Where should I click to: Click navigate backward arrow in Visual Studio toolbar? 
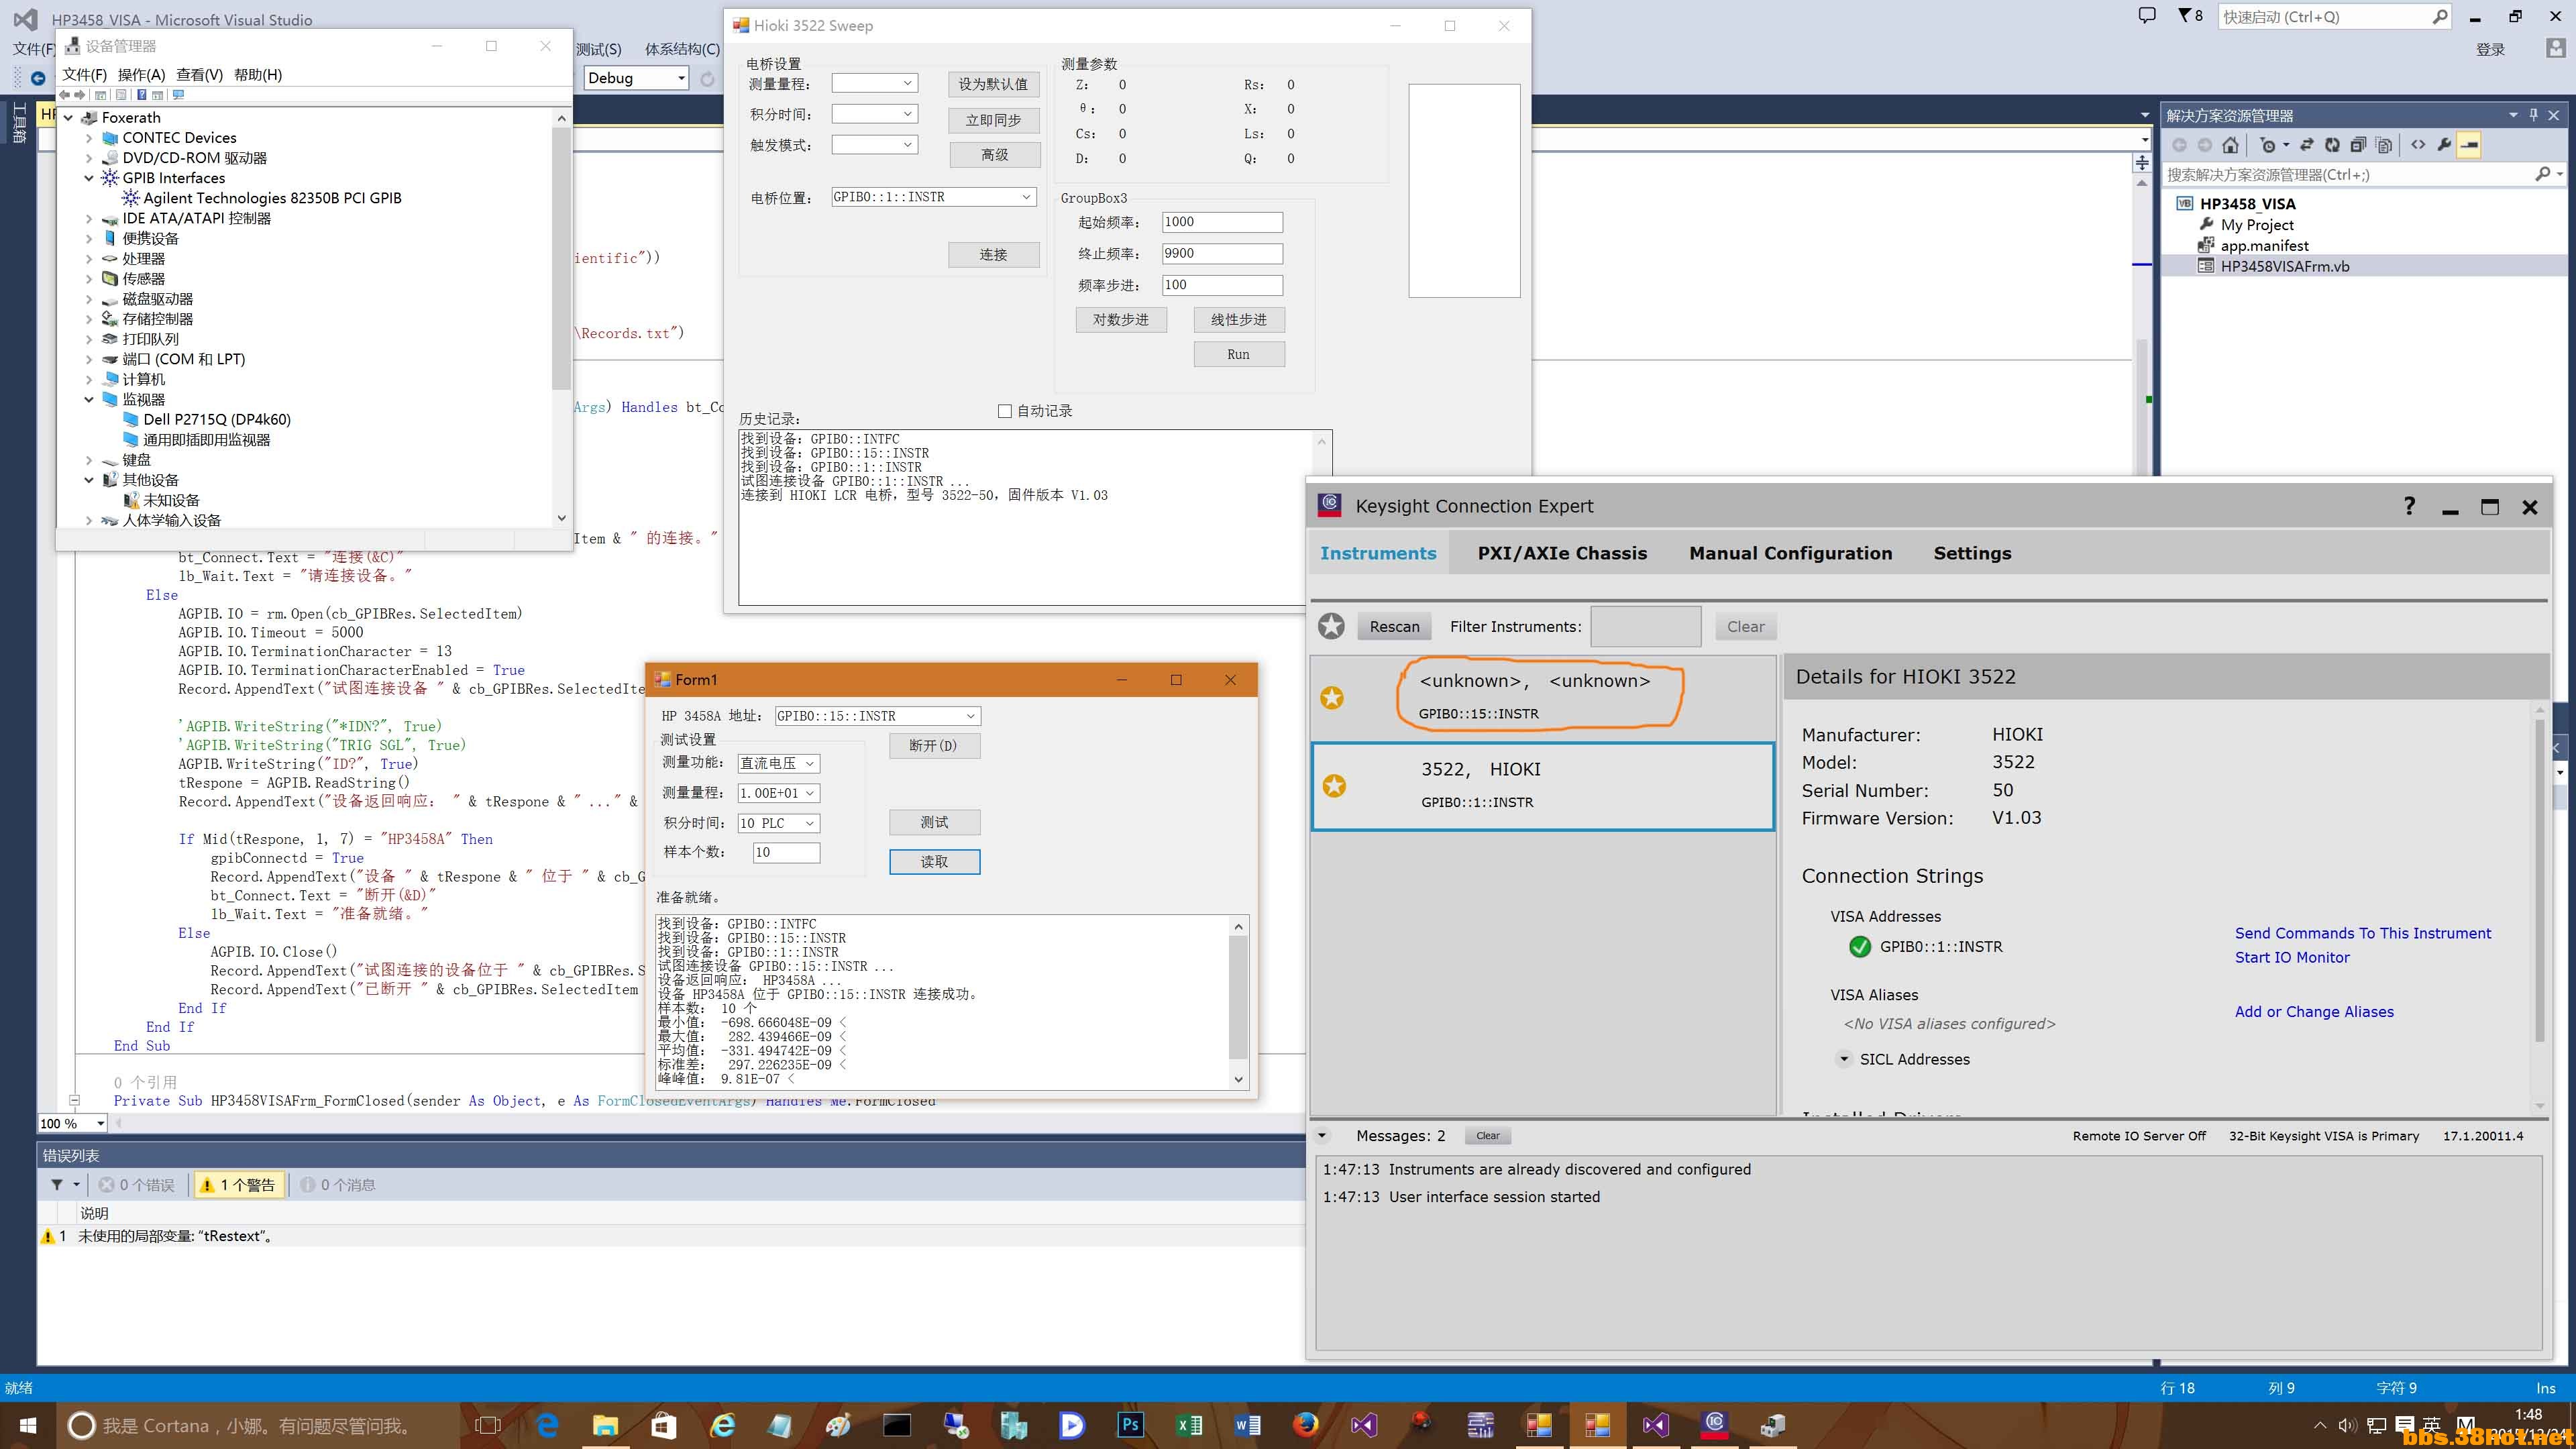[x=38, y=78]
